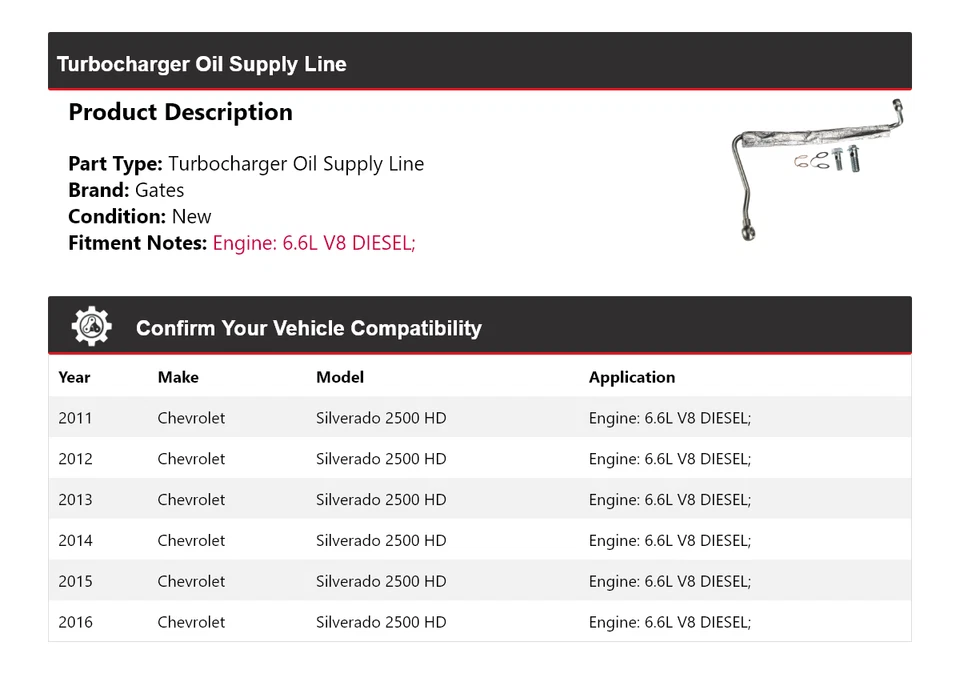The width and height of the screenshot is (960, 674).
Task: Click the 2013 row's Silverado 2500 HD model
Action: point(381,500)
